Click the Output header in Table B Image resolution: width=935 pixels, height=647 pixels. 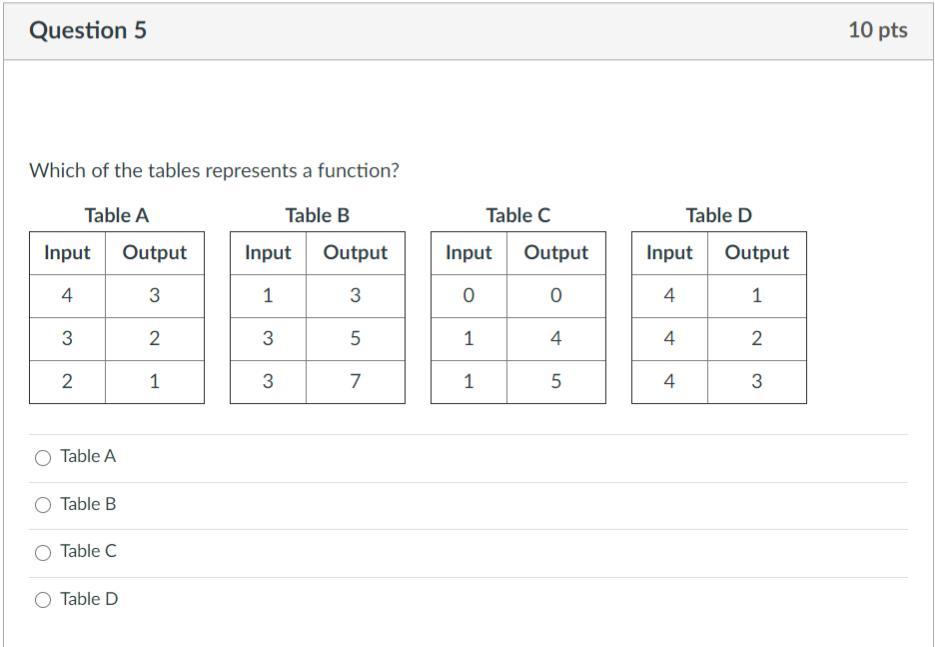pyautogui.click(x=355, y=253)
